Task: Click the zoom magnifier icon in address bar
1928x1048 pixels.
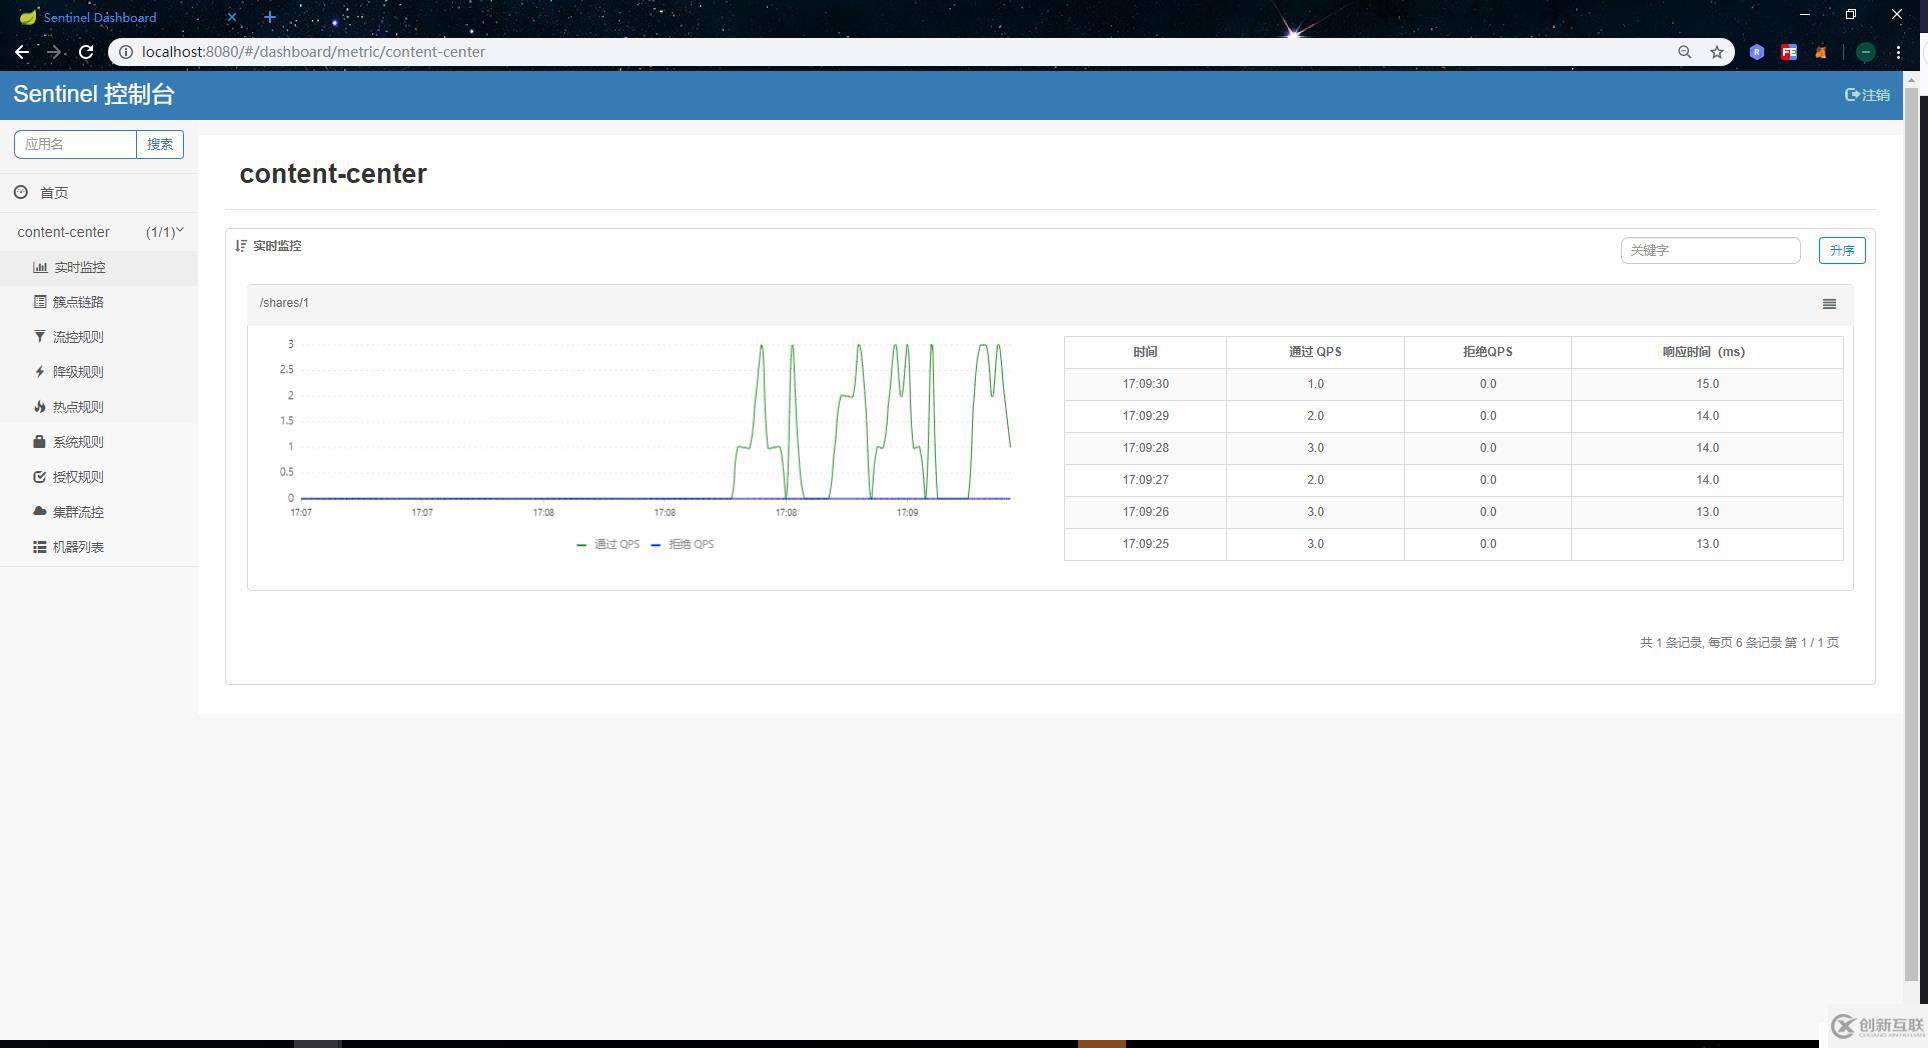Action: point(1685,52)
